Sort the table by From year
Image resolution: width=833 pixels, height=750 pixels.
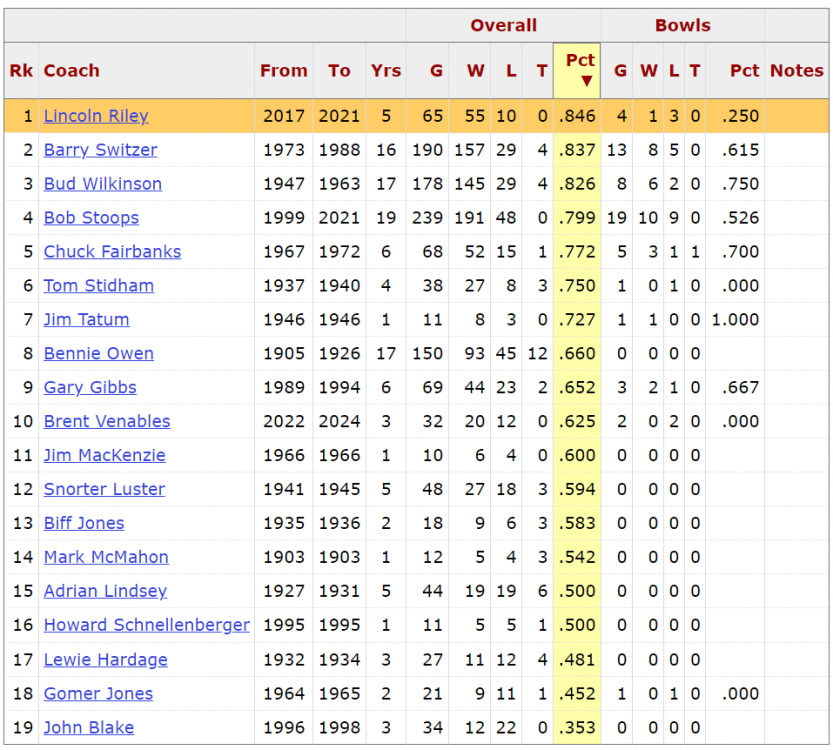283,71
